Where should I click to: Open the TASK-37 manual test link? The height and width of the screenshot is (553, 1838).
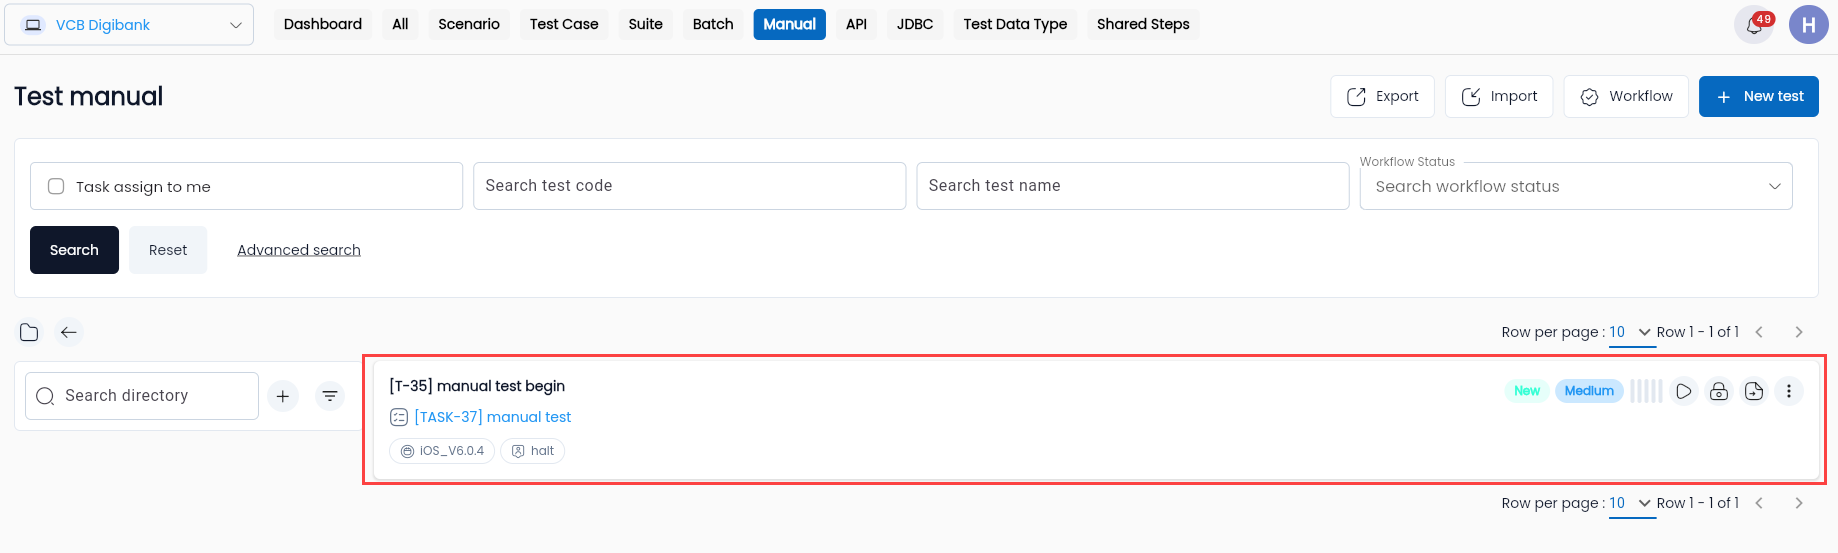(x=493, y=417)
